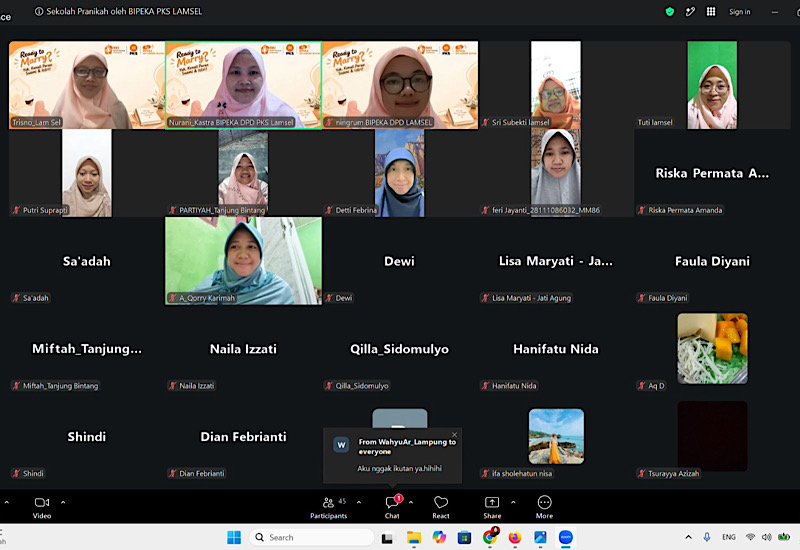Click muted mic icon on Sri Subekti label
The height and width of the screenshot is (550, 800).
(486, 122)
